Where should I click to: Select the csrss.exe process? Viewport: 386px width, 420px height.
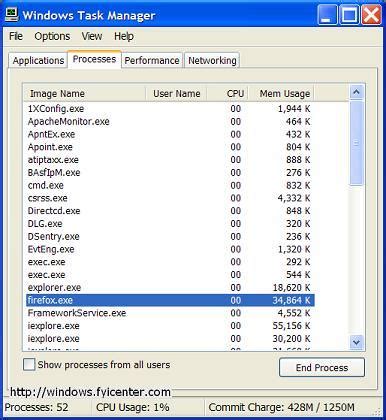click(x=170, y=198)
